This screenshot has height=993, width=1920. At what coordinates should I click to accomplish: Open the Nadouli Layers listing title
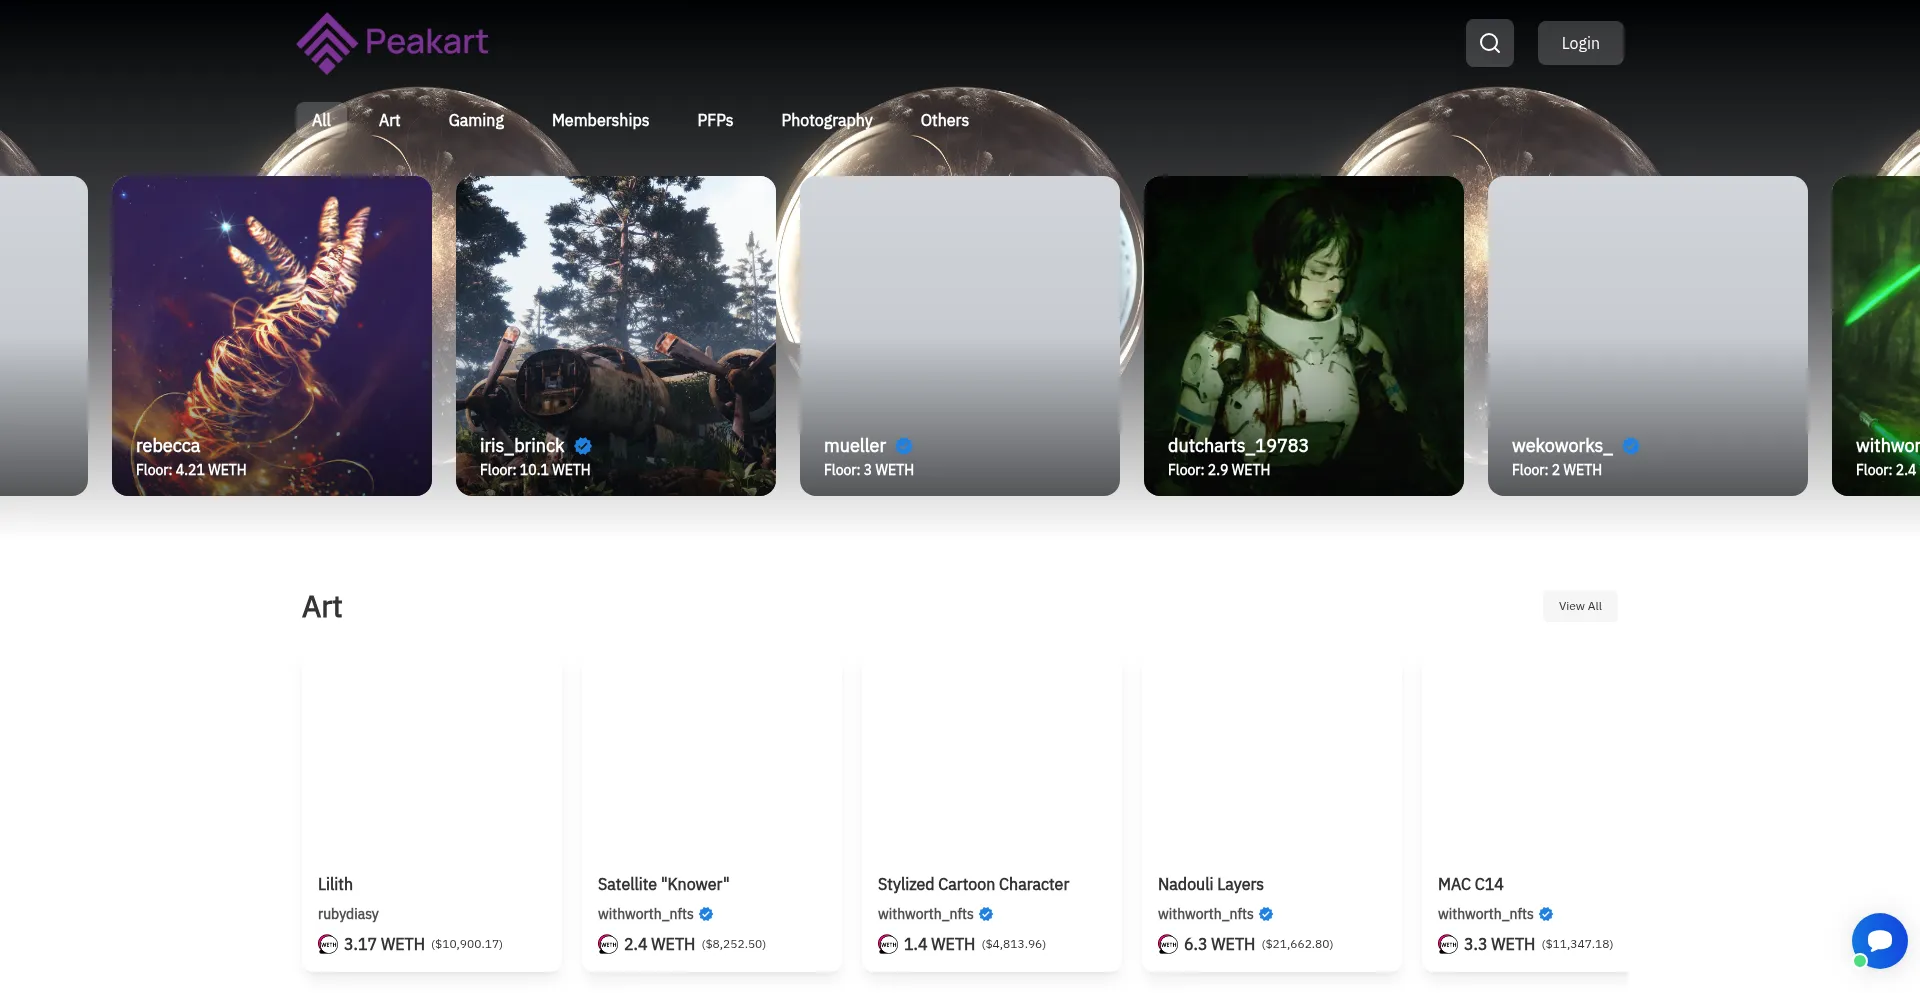point(1210,884)
